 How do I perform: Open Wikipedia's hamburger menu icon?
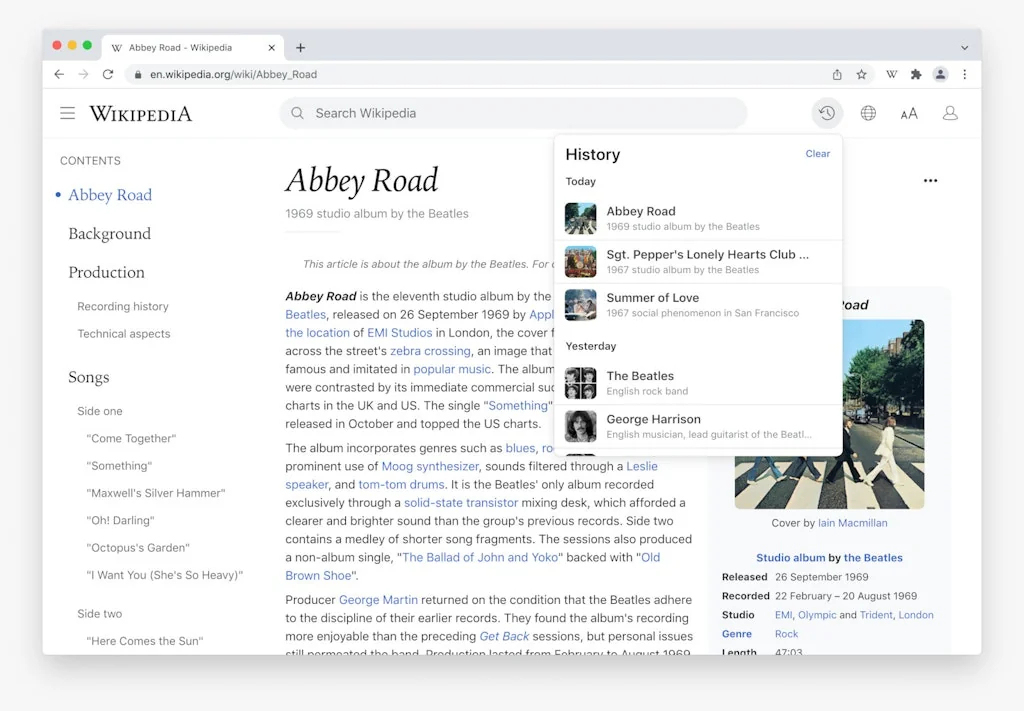coord(67,113)
